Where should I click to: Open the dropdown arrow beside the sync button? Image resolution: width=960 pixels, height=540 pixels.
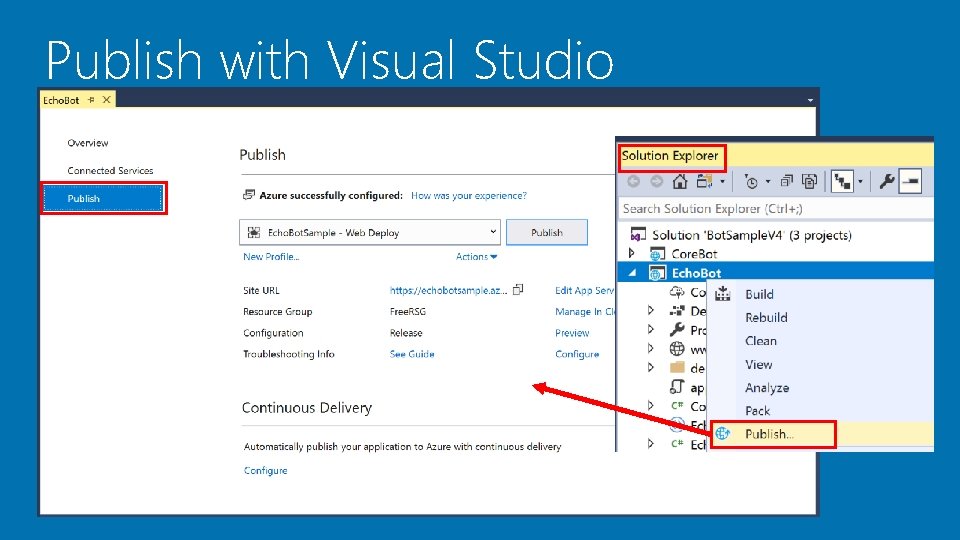click(x=860, y=182)
